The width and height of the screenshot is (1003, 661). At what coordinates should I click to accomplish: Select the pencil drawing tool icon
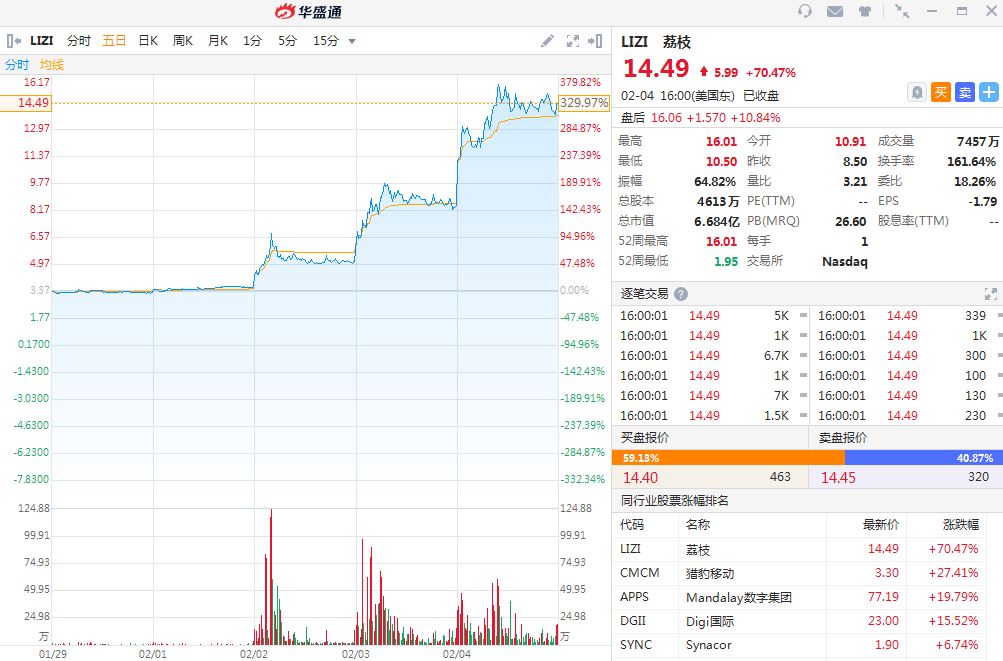547,41
